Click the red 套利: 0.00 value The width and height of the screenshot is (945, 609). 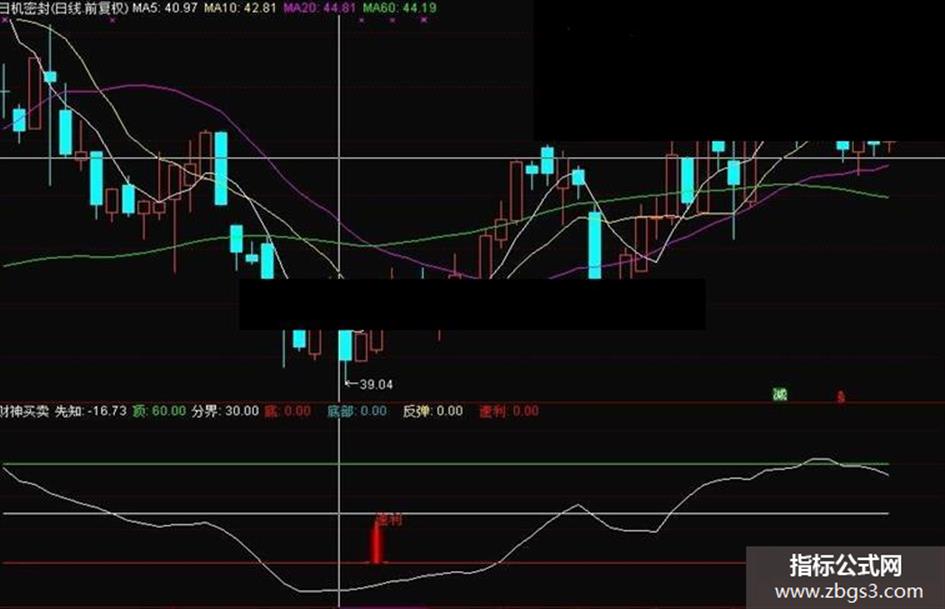coord(509,411)
